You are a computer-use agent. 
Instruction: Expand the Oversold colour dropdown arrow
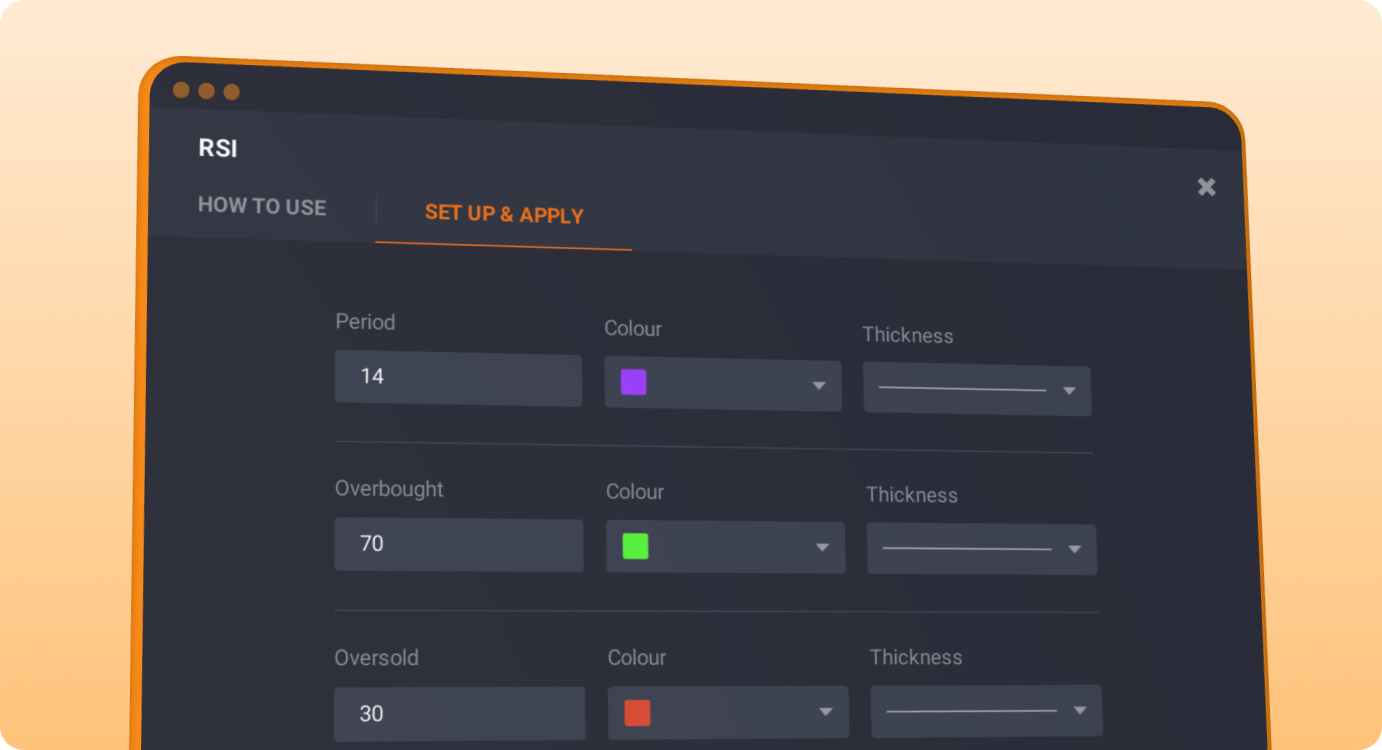826,712
